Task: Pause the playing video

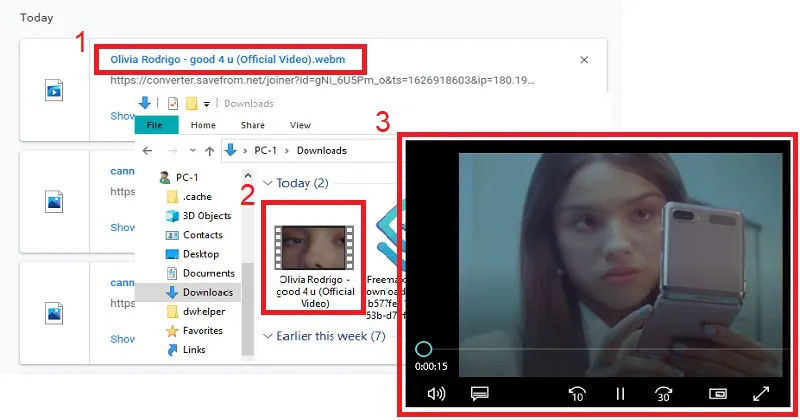Action: pos(620,393)
